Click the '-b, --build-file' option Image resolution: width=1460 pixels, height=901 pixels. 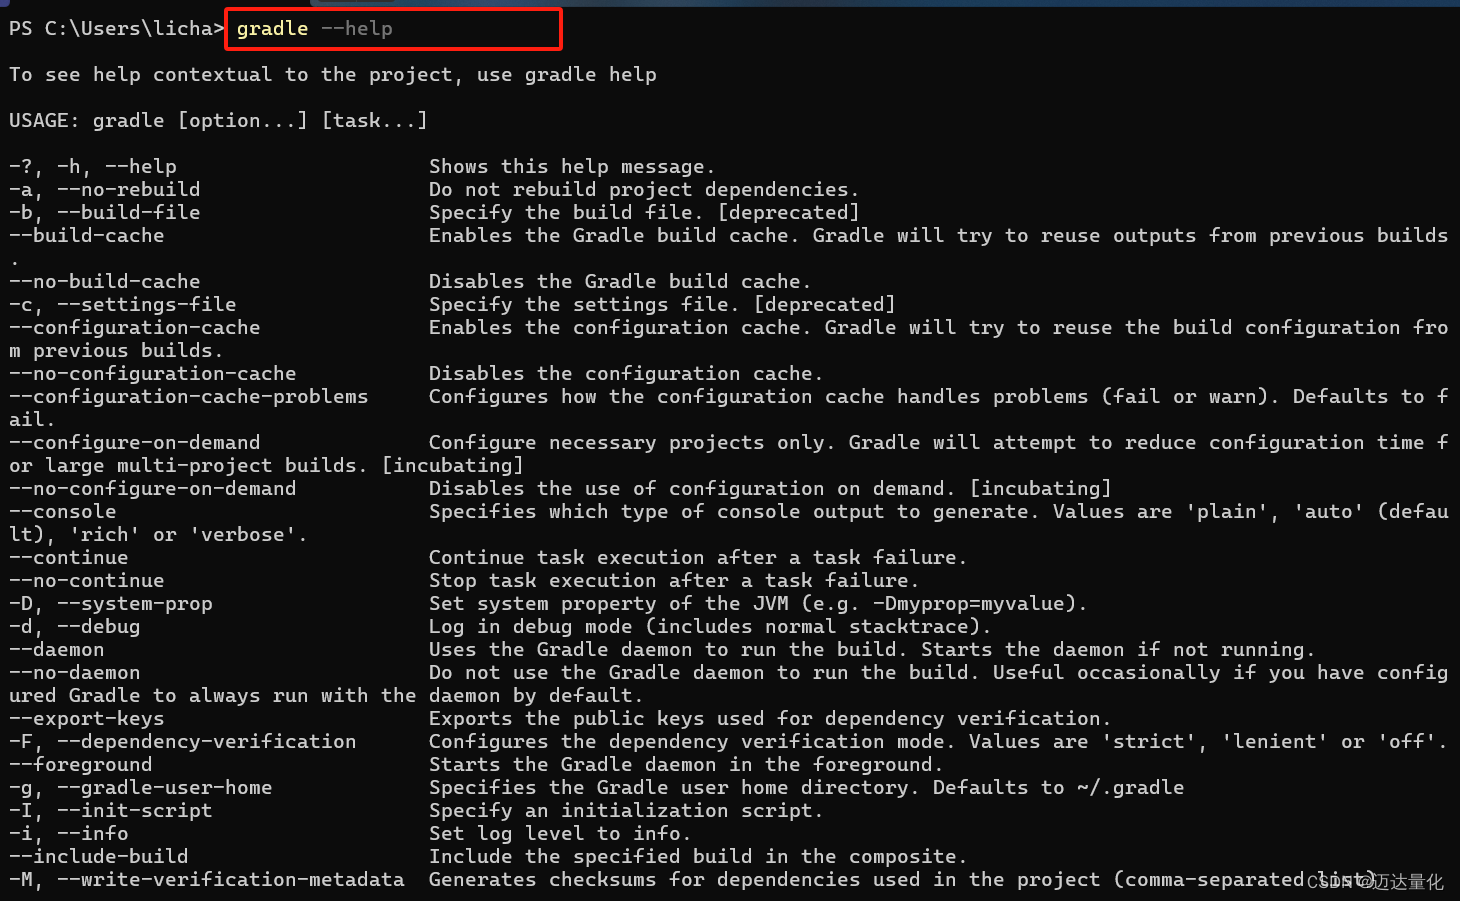[x=105, y=213]
